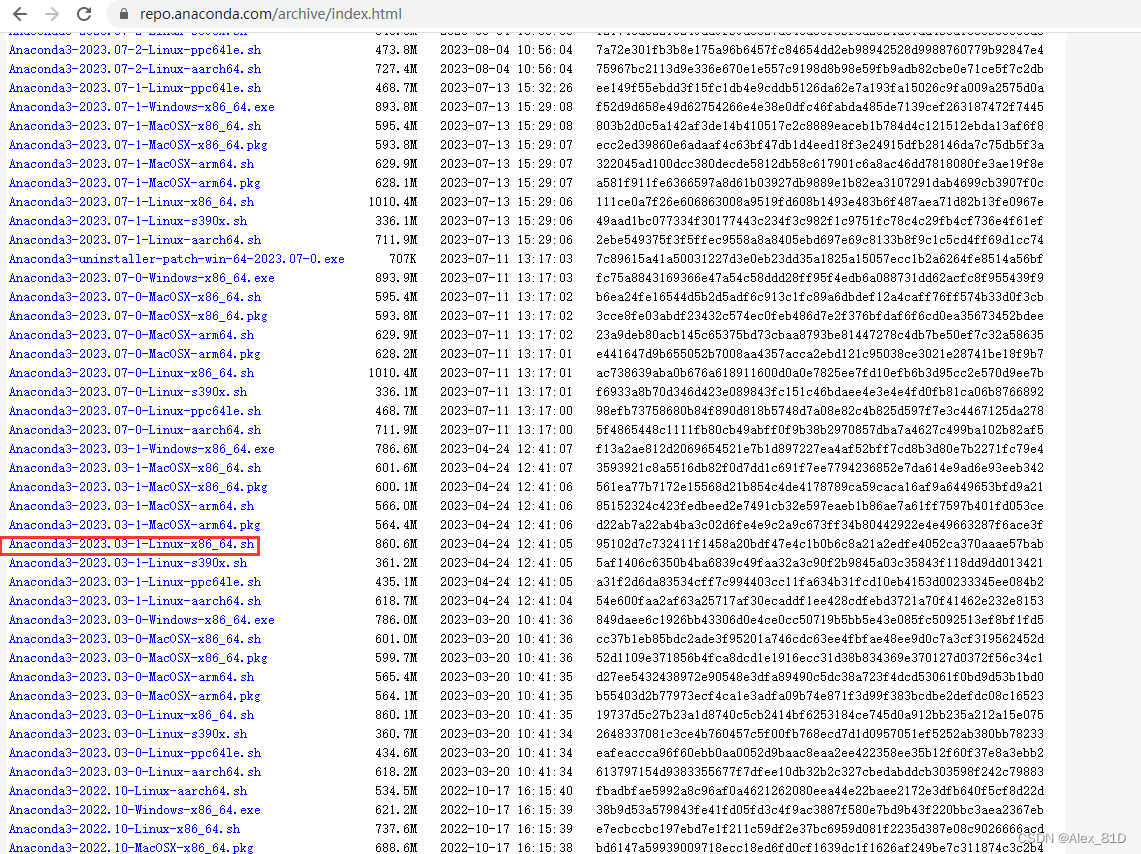Download Anaconda3-2023.07-0-Linux-x86_64.sh
This screenshot has width=1141, height=854.
pyautogui.click(x=132, y=372)
